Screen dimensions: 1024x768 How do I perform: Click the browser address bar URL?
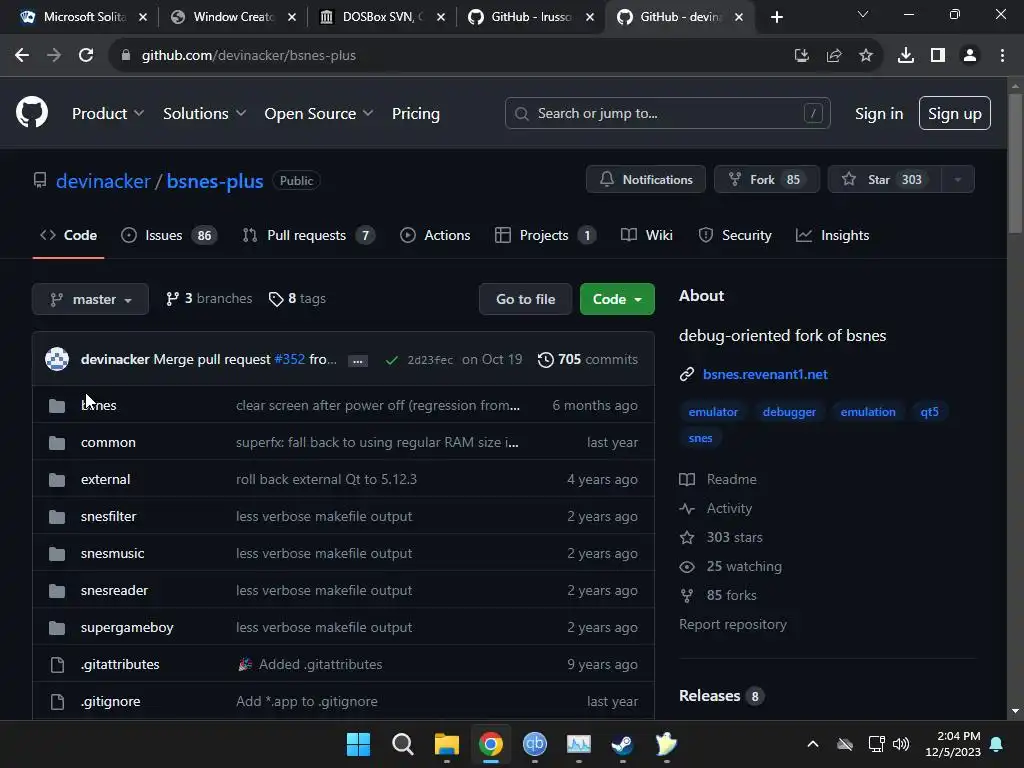248,56
